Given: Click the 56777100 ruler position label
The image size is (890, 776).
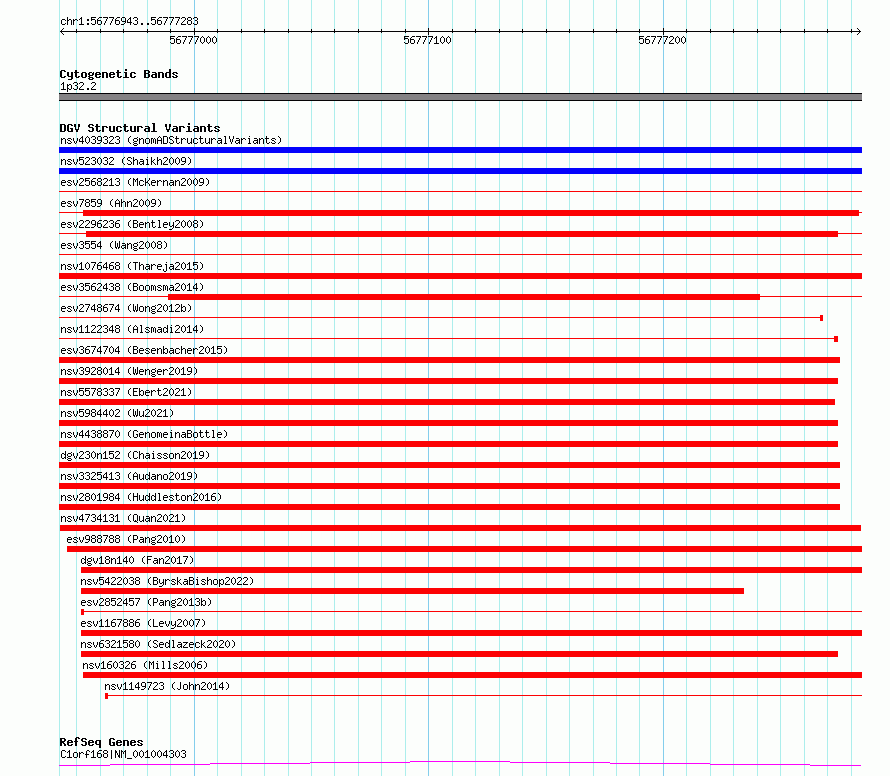Looking at the screenshot, I should 427,40.
